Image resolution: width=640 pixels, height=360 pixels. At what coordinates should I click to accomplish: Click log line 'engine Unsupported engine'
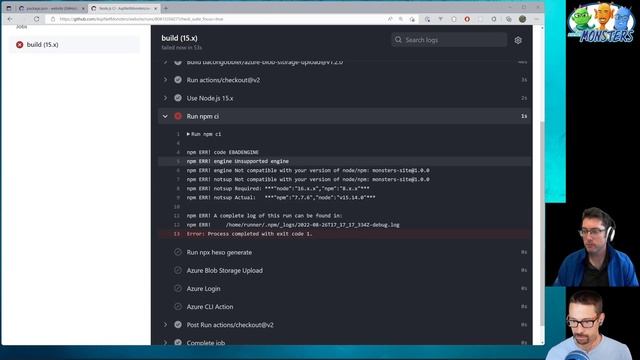click(x=238, y=161)
